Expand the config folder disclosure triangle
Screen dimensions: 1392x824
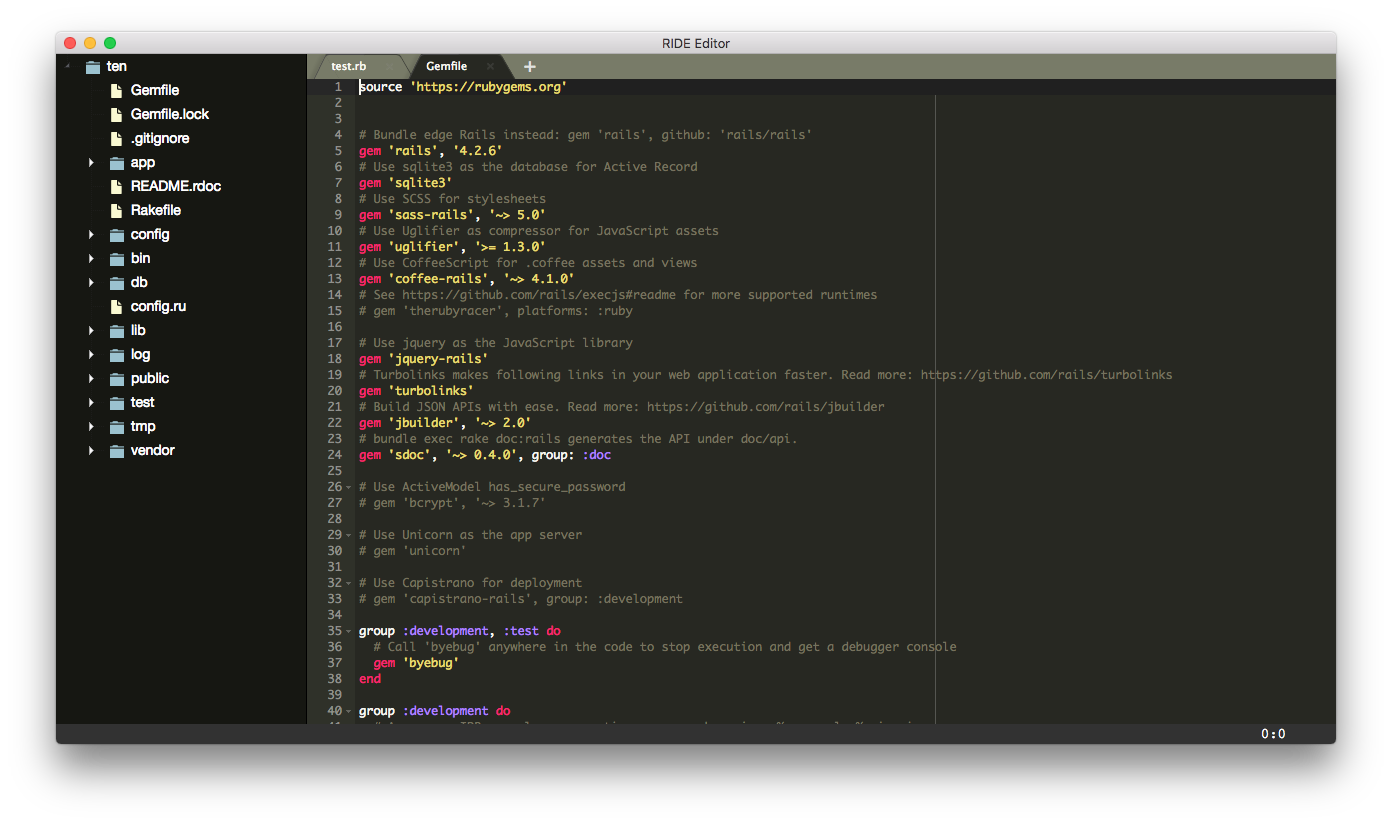pos(91,234)
